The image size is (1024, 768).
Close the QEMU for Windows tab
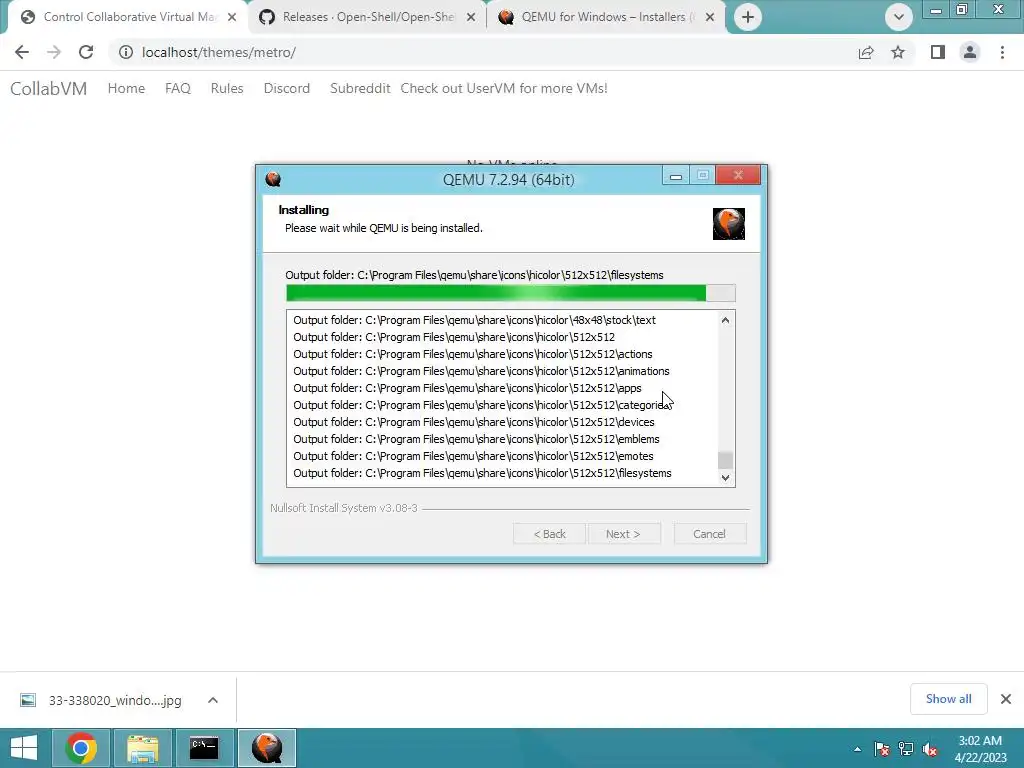pyautogui.click(x=710, y=17)
